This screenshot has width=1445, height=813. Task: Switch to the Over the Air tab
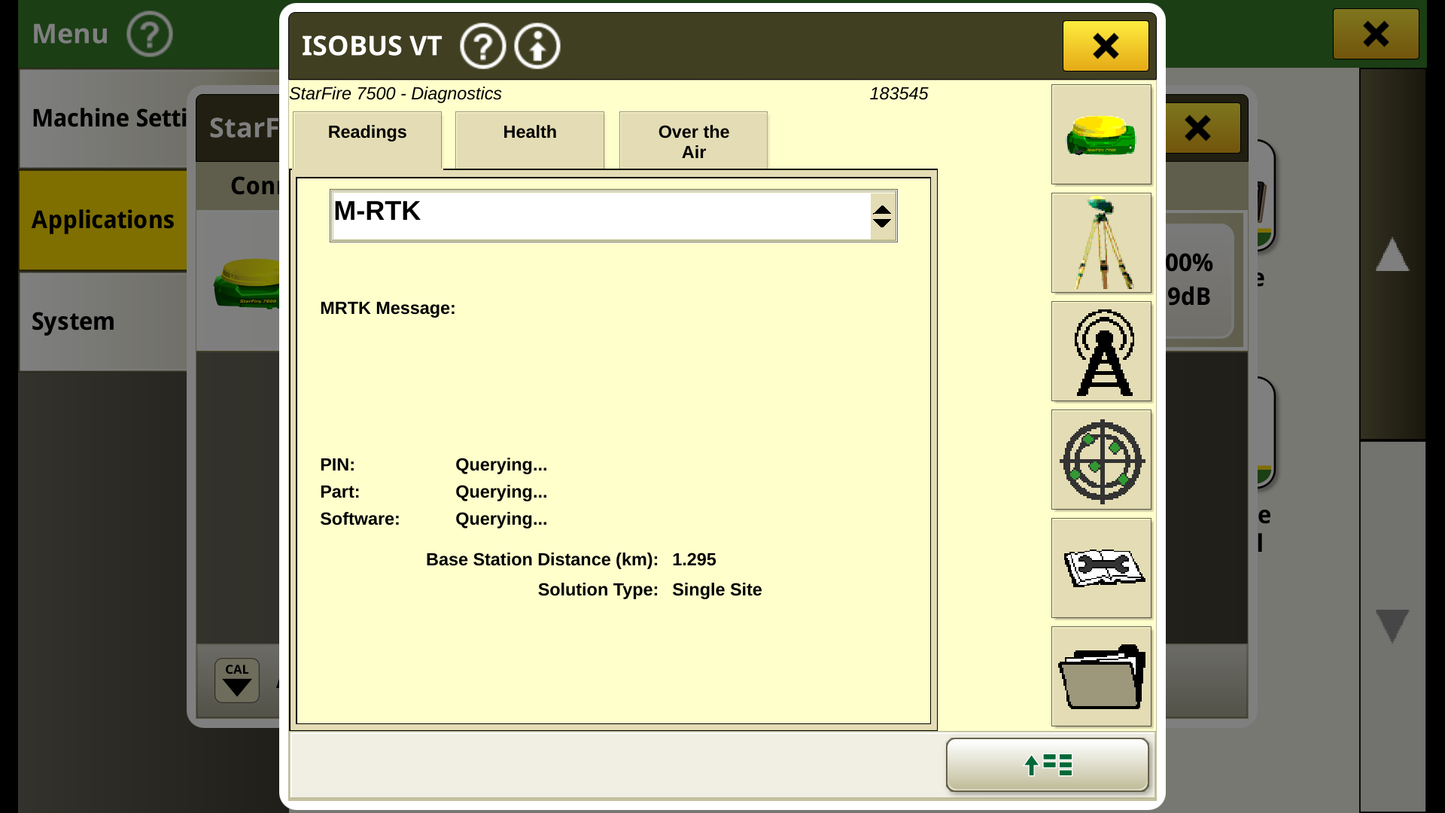point(694,140)
